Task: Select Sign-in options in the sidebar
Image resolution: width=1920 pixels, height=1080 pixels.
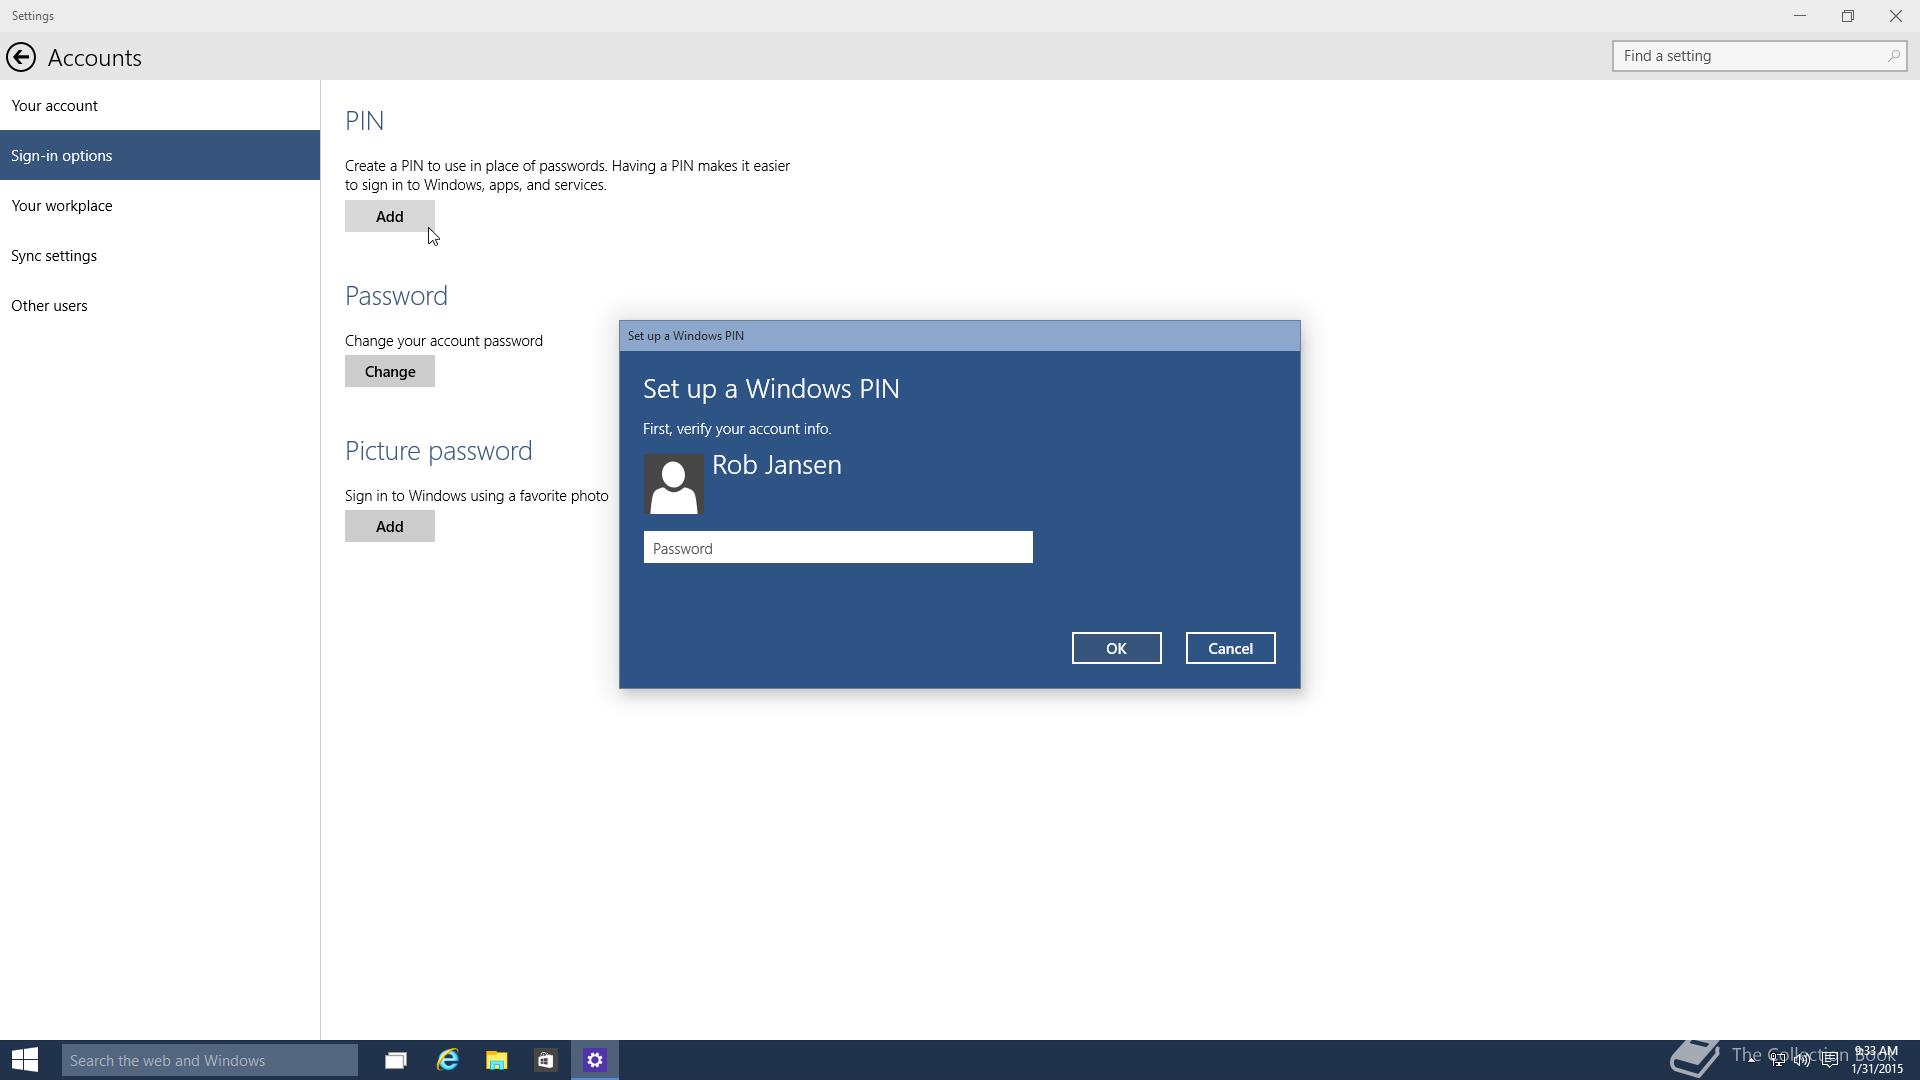Action: click(x=160, y=156)
